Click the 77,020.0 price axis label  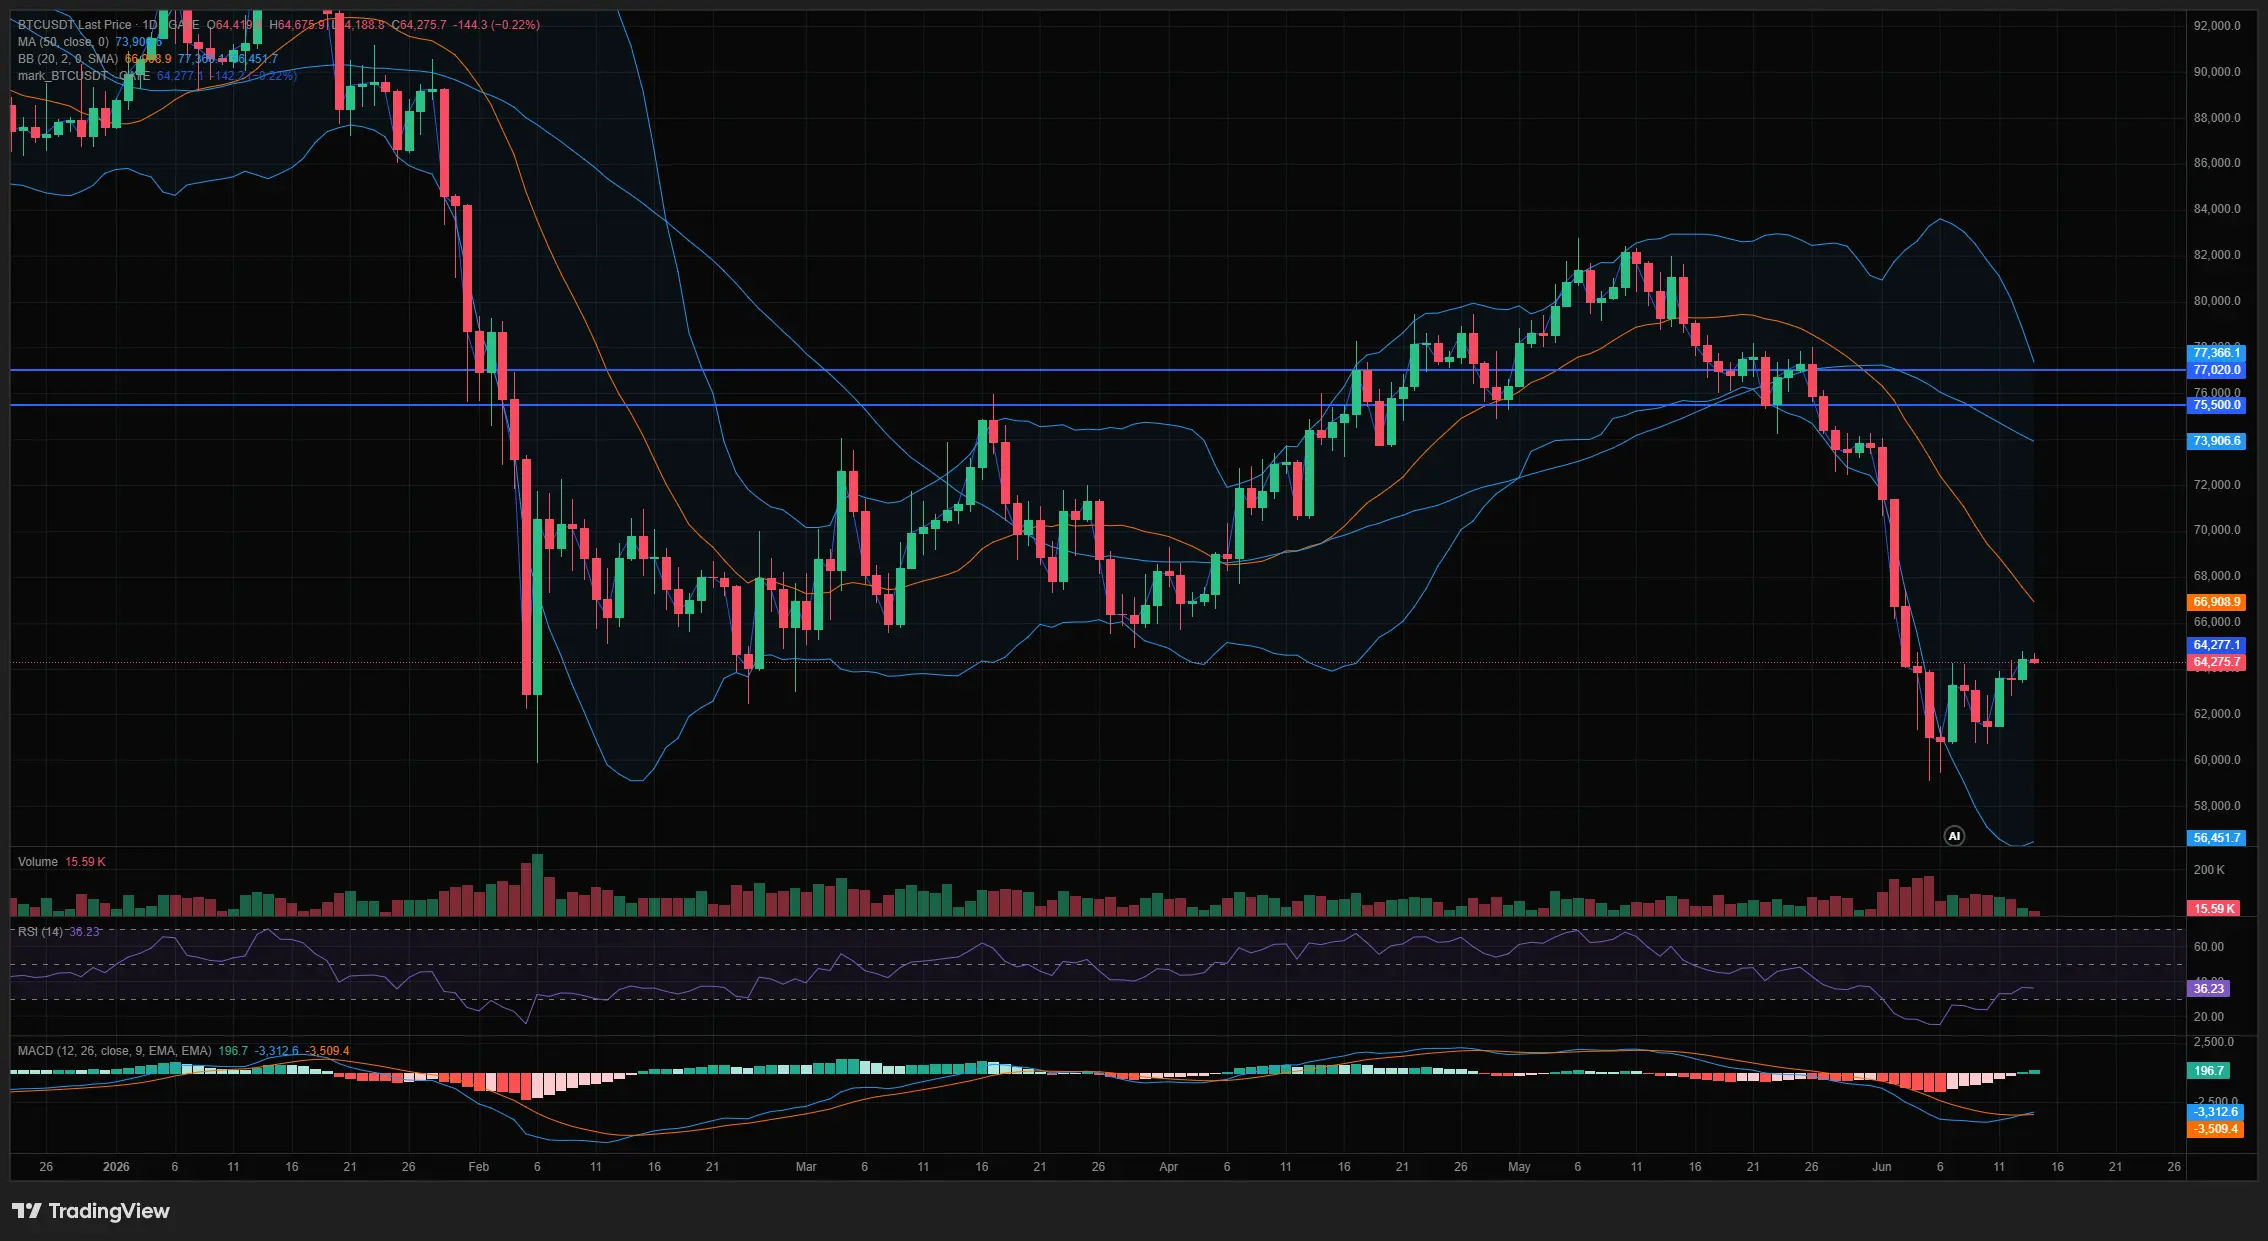[x=2216, y=370]
